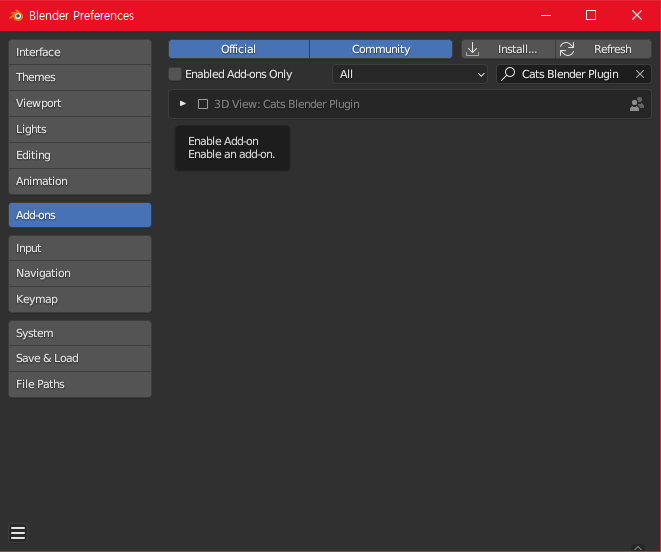Click the 3D View: Cats Blender Plugin text
The image size is (661, 552).
click(287, 104)
